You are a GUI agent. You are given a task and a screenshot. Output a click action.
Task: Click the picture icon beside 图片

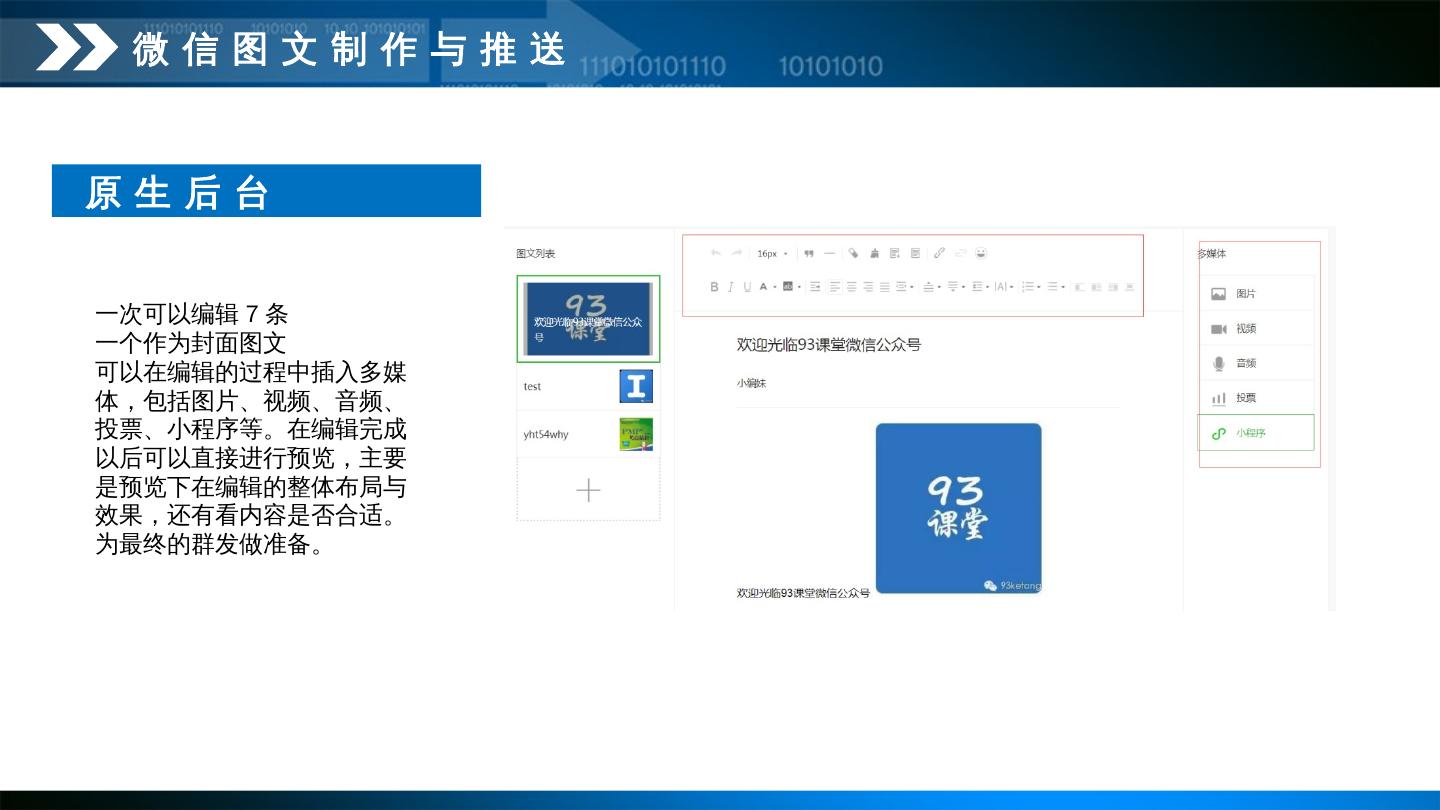pos(1218,294)
